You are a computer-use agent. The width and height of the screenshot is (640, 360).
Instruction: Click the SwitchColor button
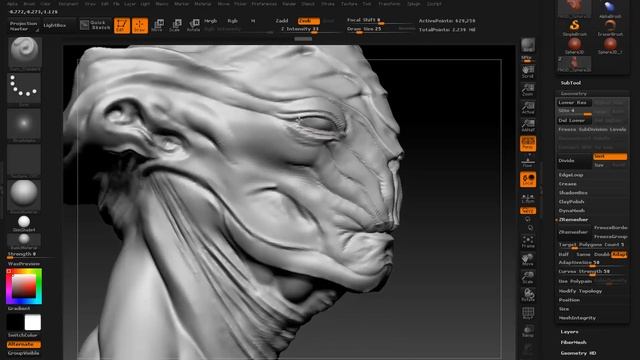23,335
